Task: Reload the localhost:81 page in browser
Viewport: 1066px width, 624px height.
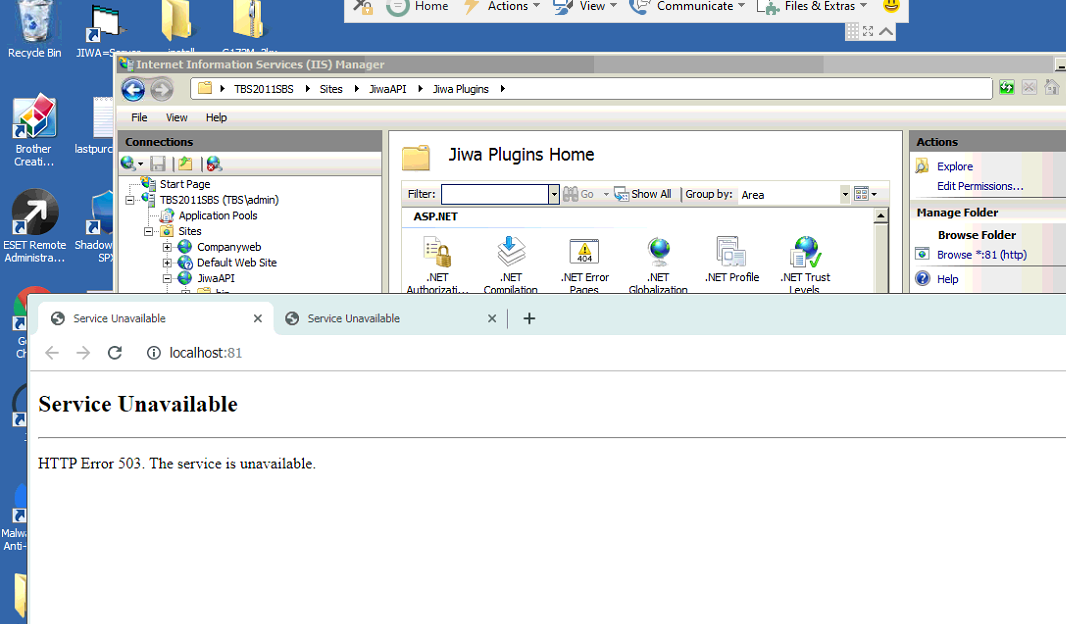Action: (x=115, y=353)
